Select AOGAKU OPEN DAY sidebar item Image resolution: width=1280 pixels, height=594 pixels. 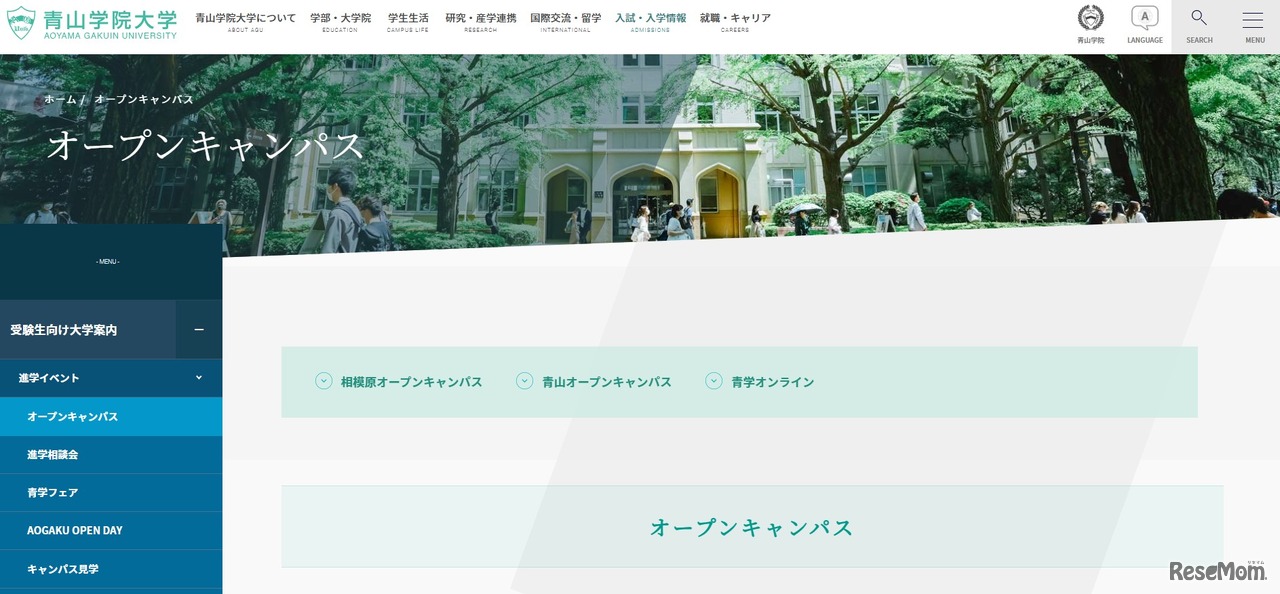point(111,530)
